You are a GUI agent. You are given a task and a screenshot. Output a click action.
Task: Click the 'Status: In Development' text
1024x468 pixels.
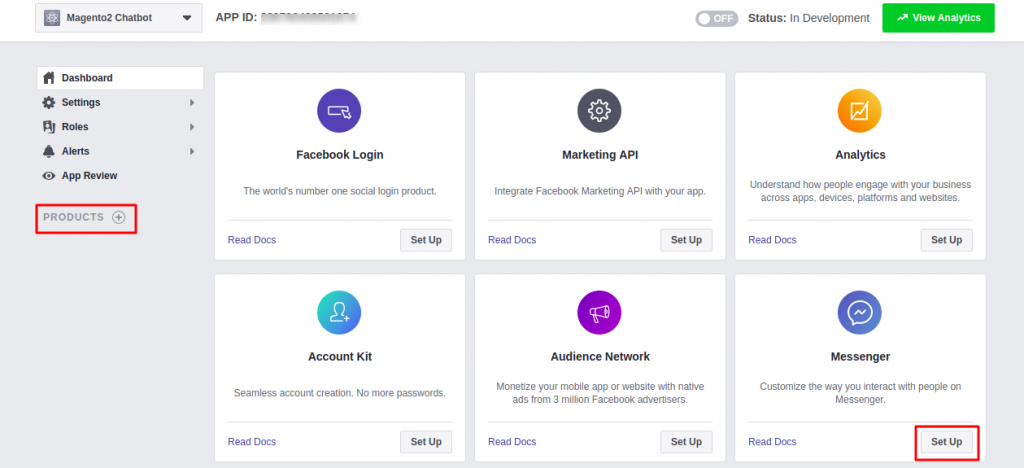pos(808,18)
